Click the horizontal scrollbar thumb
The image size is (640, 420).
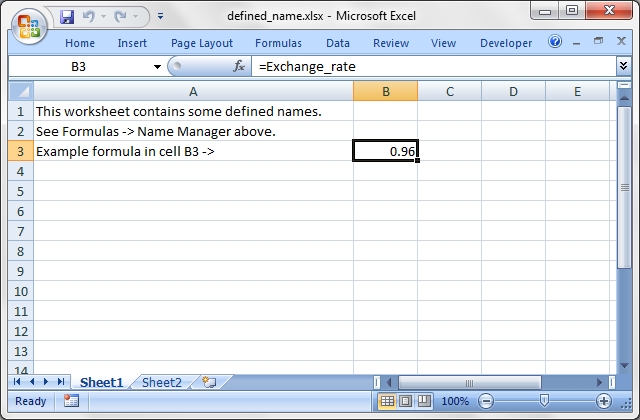[x=470, y=382]
